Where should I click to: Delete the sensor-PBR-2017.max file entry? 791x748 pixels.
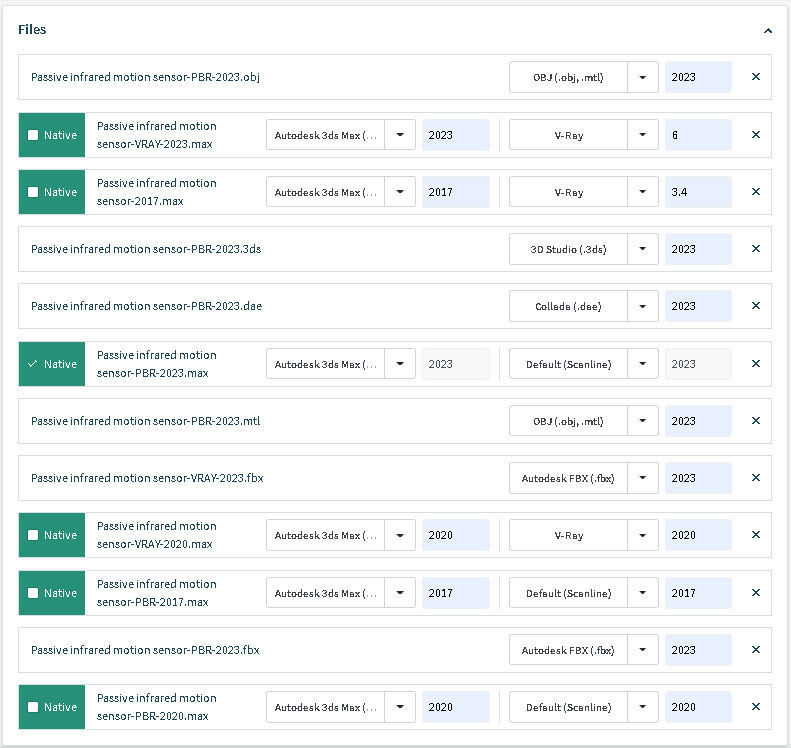click(x=755, y=593)
